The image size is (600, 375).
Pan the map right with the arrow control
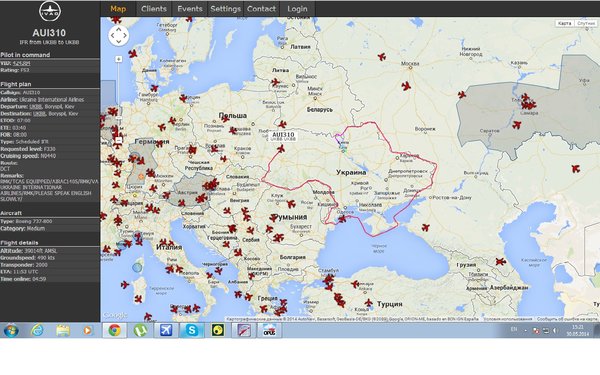point(125,36)
